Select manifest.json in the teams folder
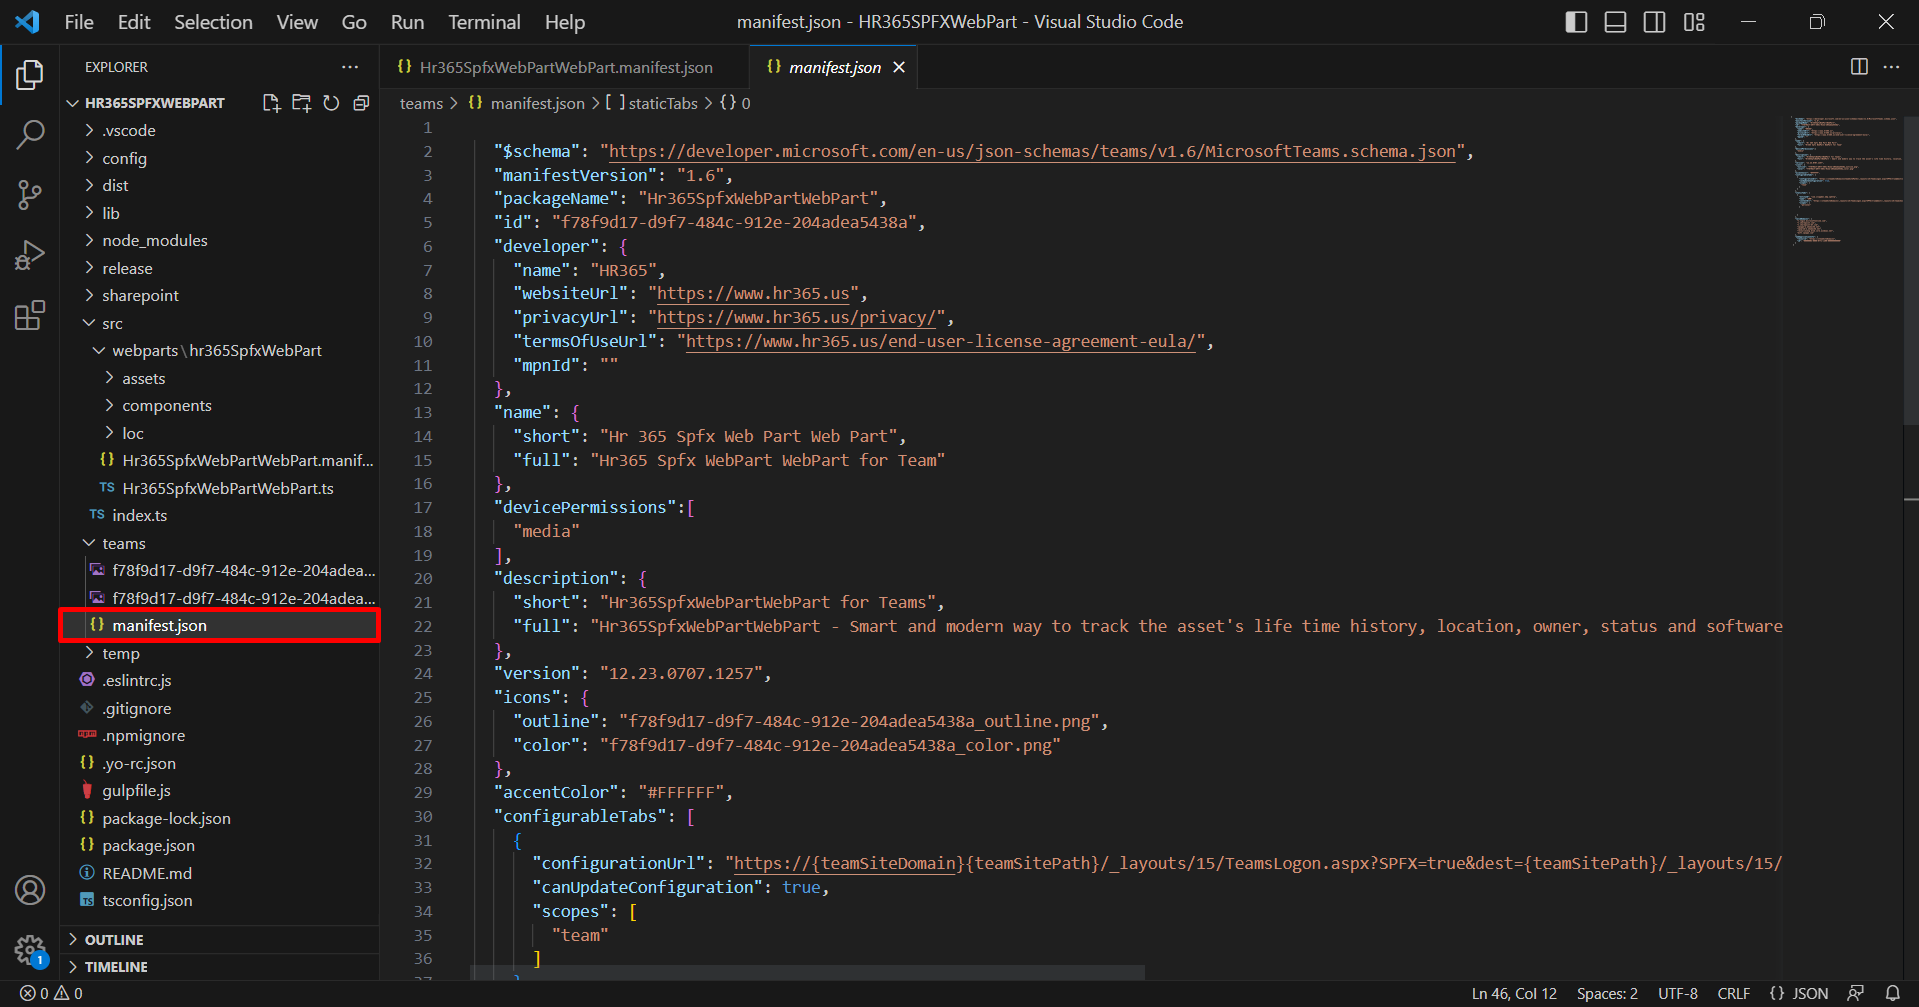 (220, 625)
